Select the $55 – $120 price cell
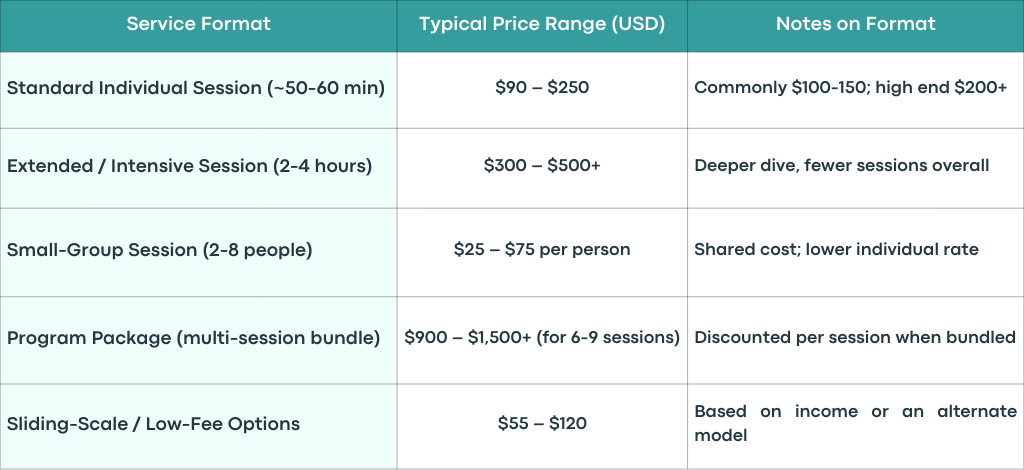Screen dimensions: 1024x470 [542, 426]
